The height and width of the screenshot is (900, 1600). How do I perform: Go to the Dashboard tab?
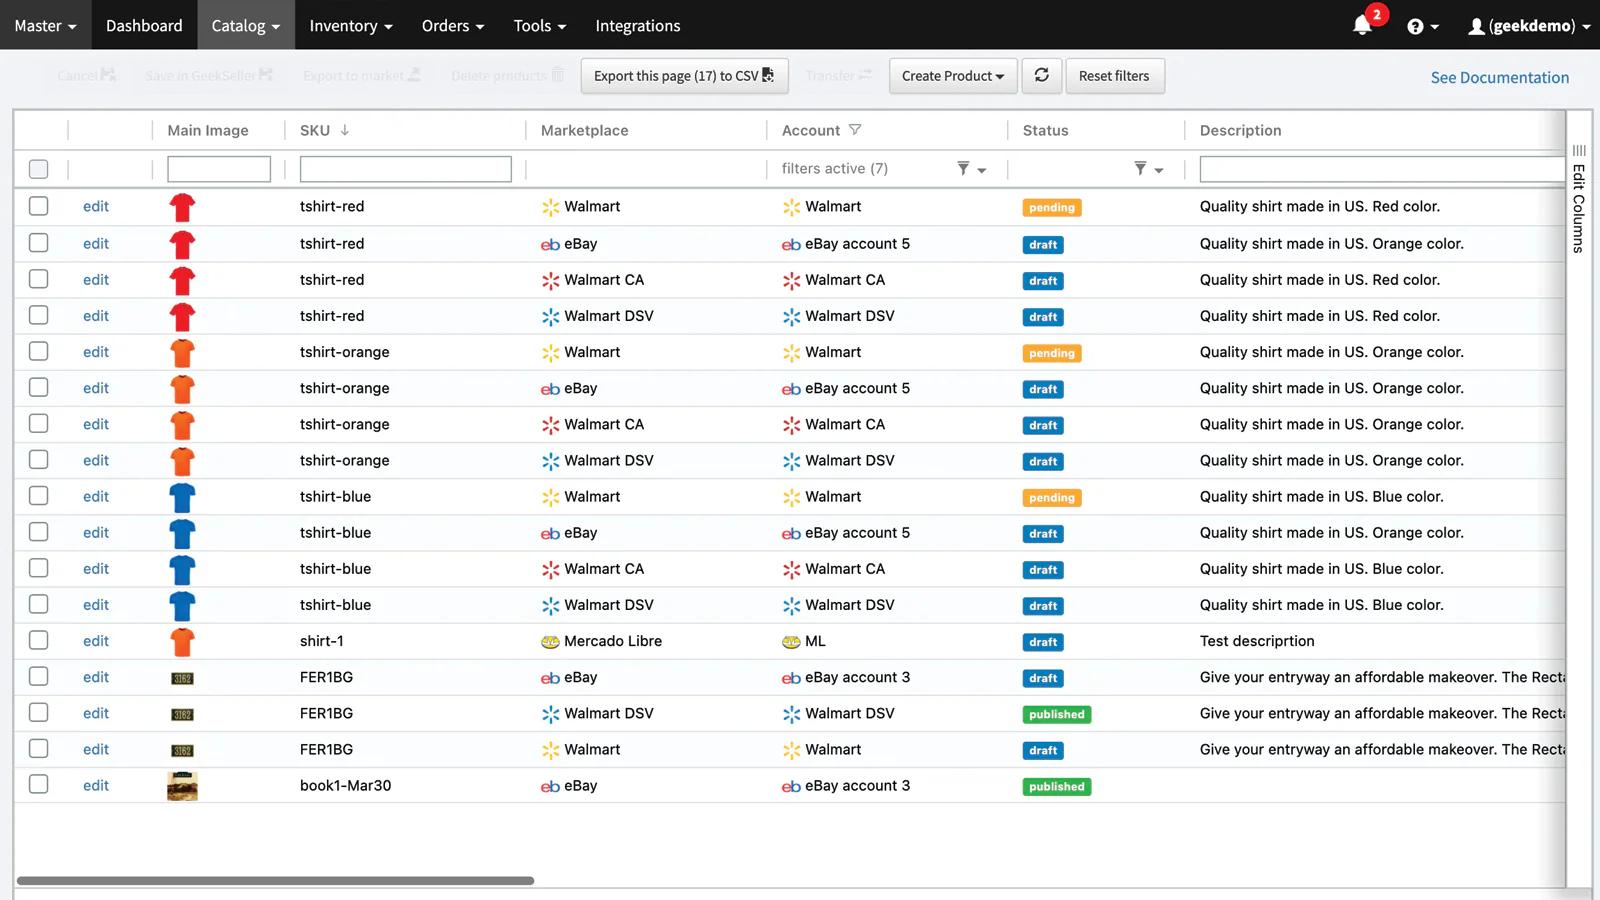click(x=144, y=26)
